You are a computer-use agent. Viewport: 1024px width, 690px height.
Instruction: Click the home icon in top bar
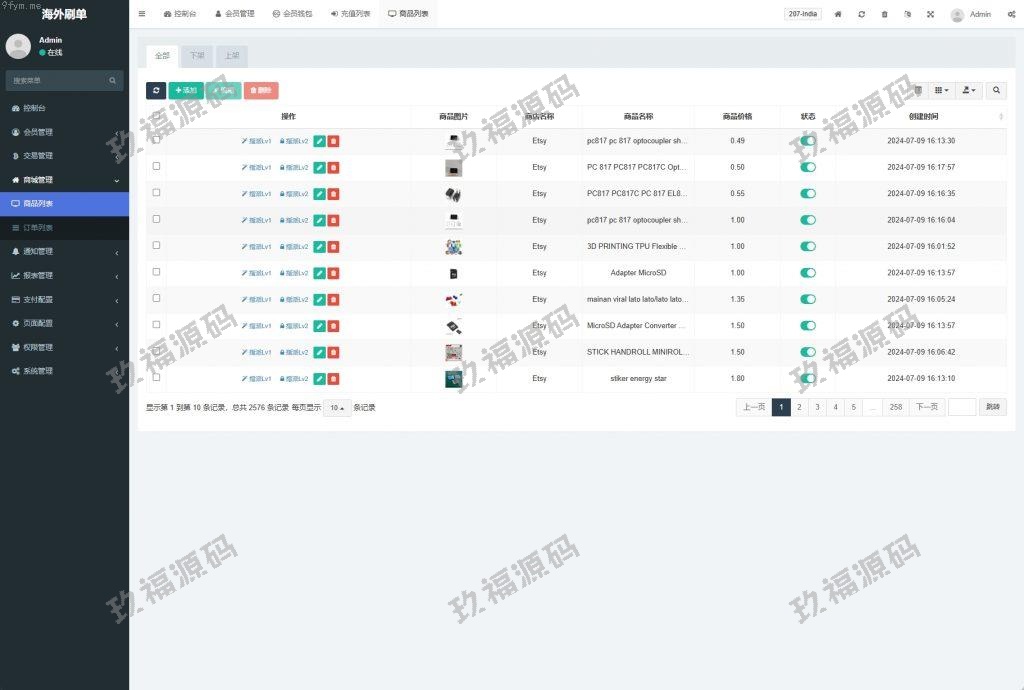[x=838, y=14]
